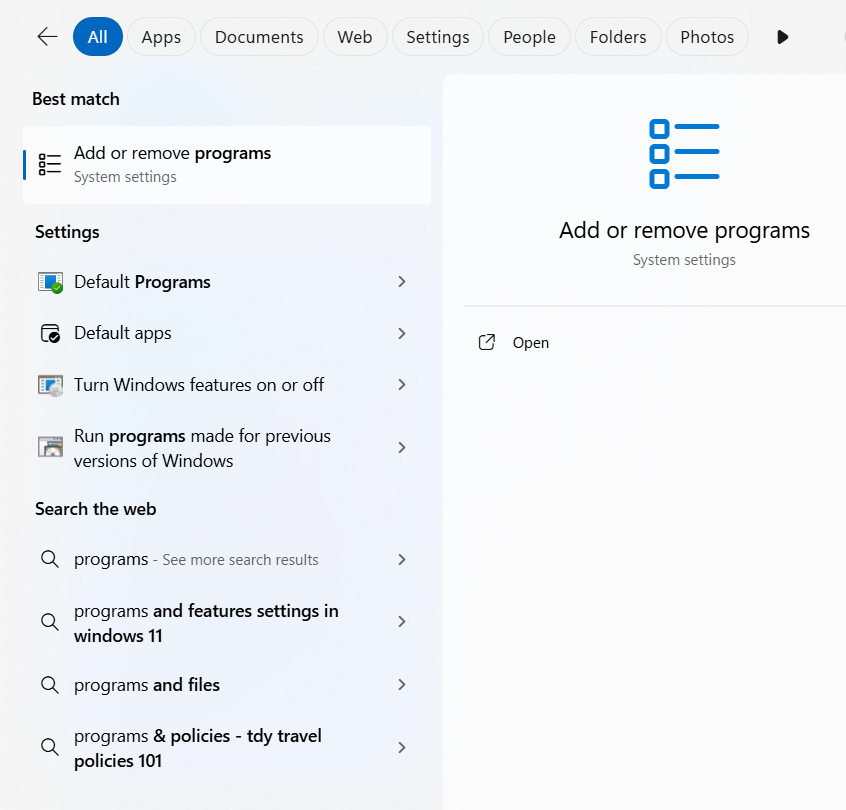The height and width of the screenshot is (810, 846).
Task: Open 'programs and features settings' web suggestion
Action: 206,623
